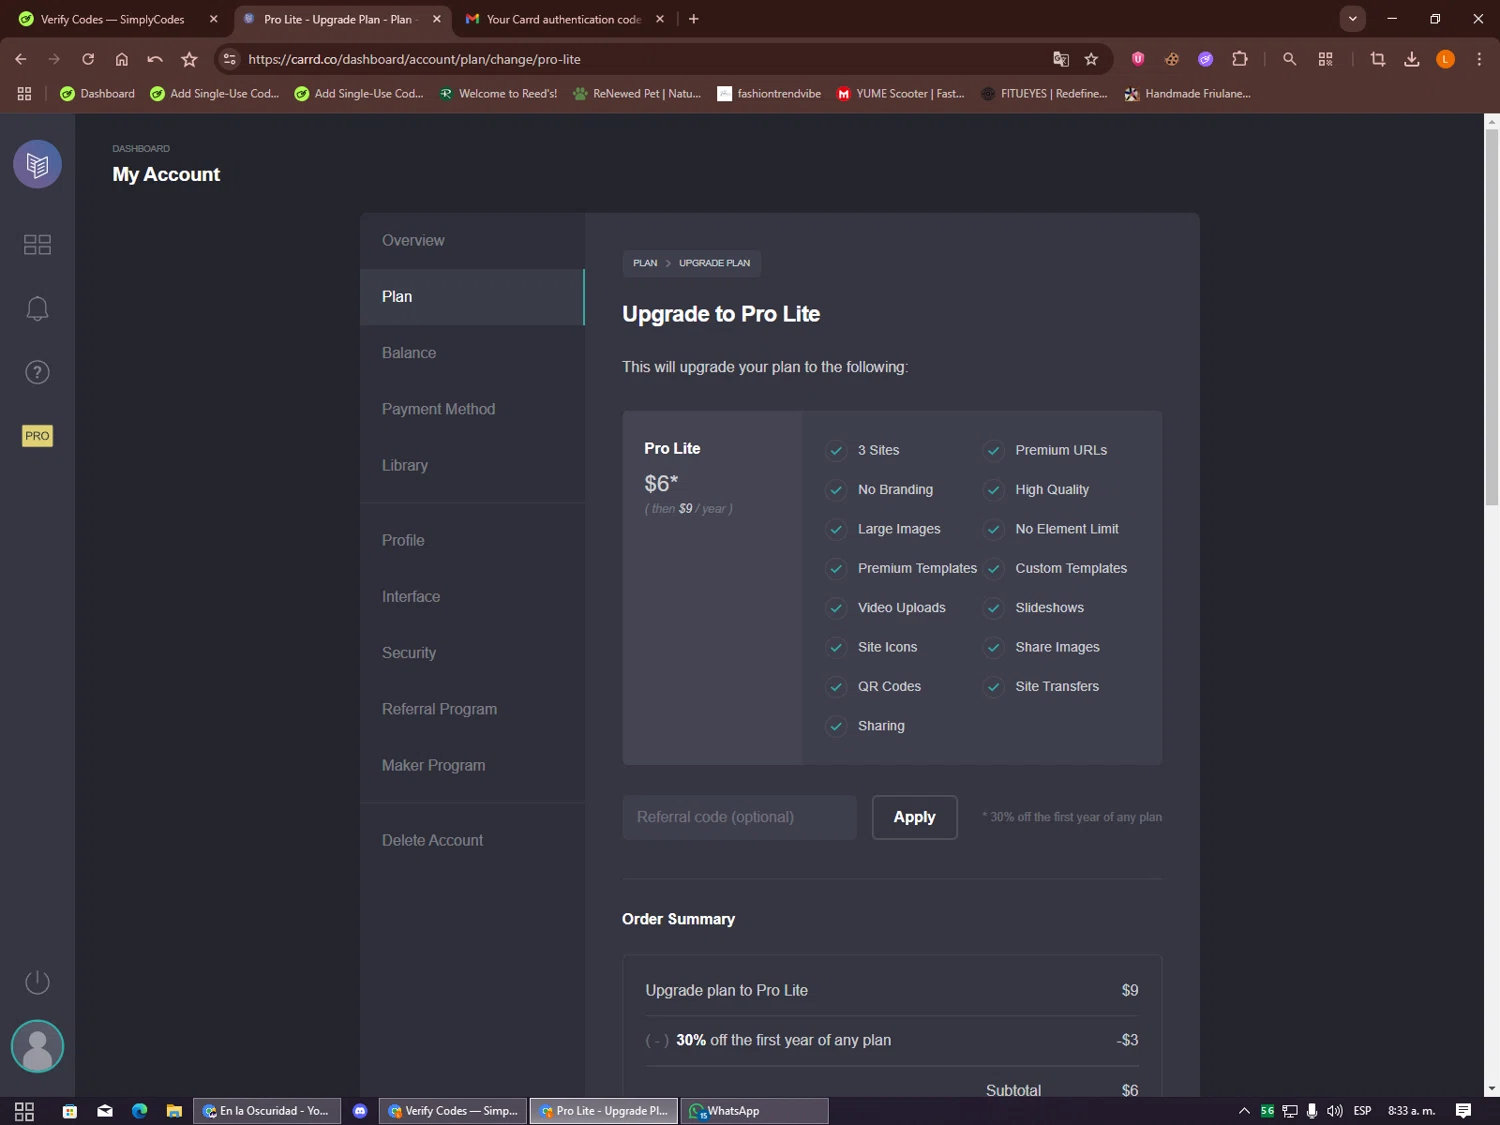
Task: Open a new browser tab
Action: [x=694, y=19]
